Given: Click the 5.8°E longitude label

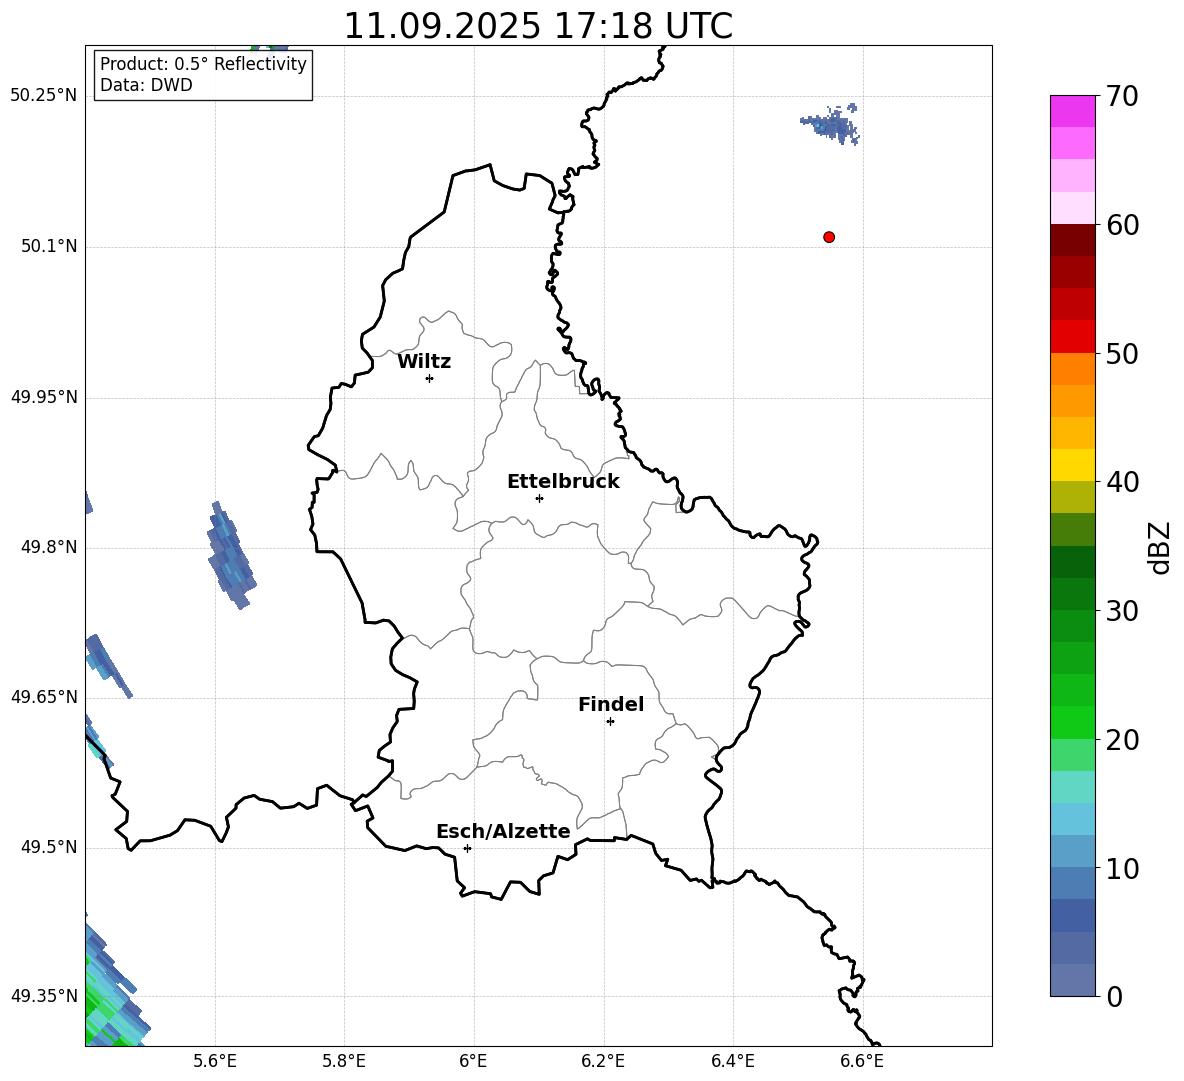Looking at the screenshot, I should (344, 1061).
